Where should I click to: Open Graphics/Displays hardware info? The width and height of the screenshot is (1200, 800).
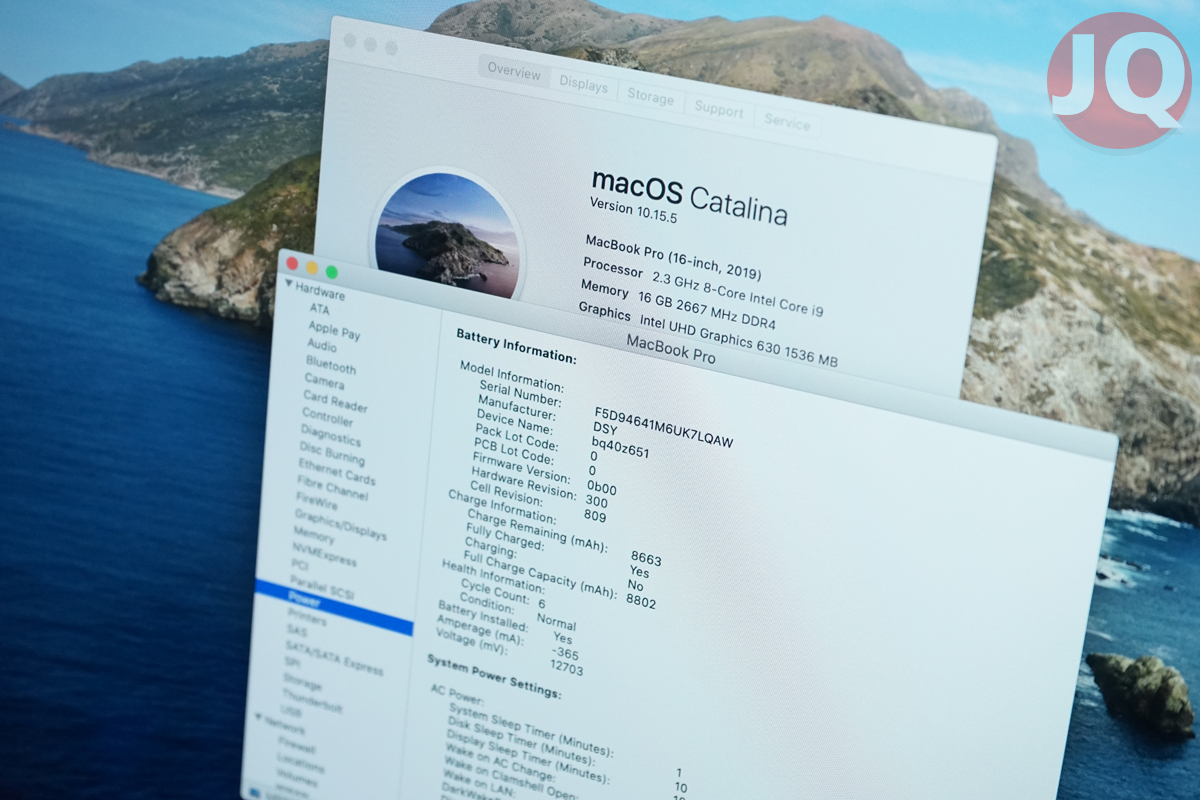click(340, 527)
